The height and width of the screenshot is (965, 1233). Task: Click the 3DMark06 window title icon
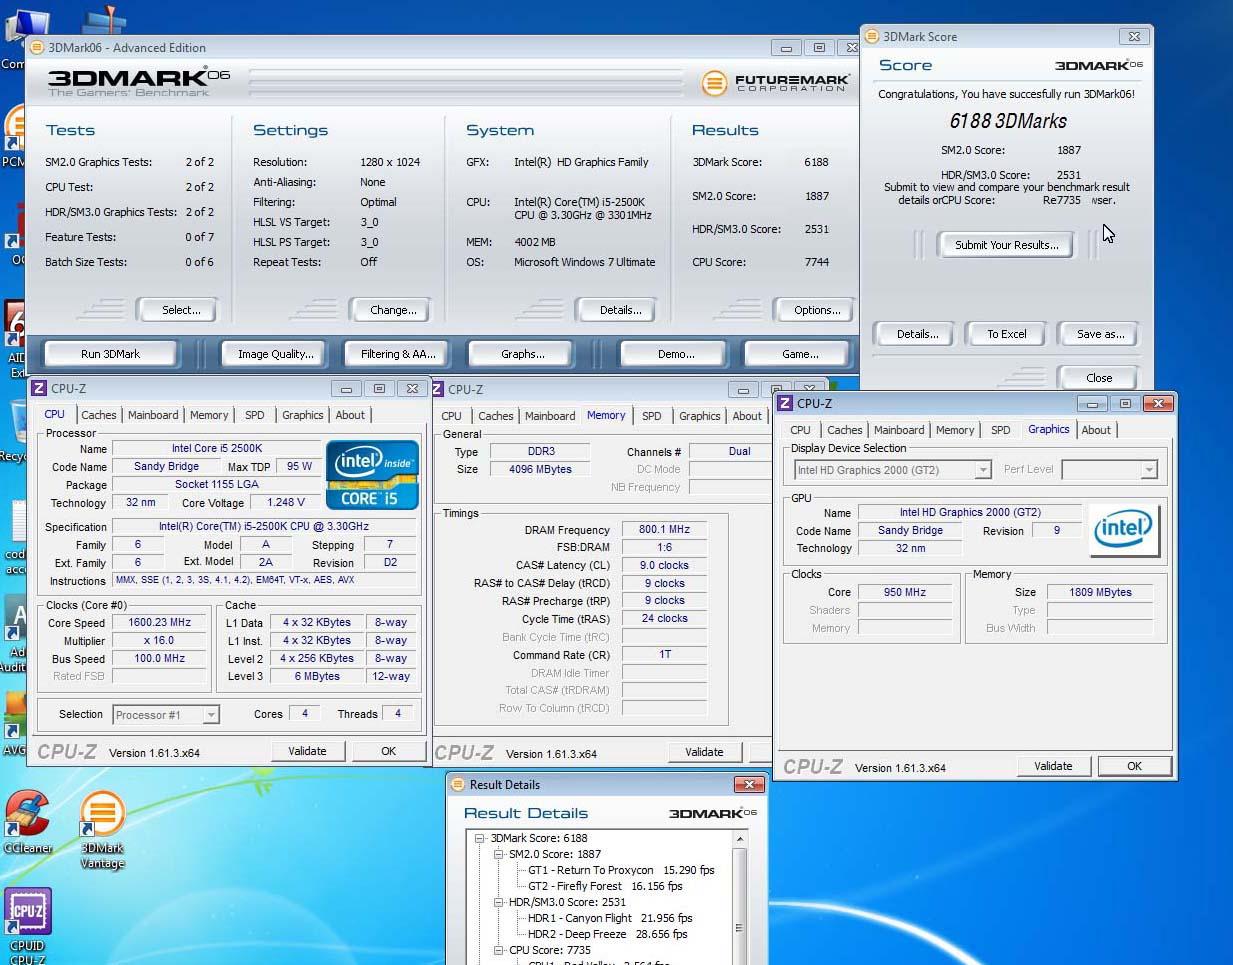[37, 47]
